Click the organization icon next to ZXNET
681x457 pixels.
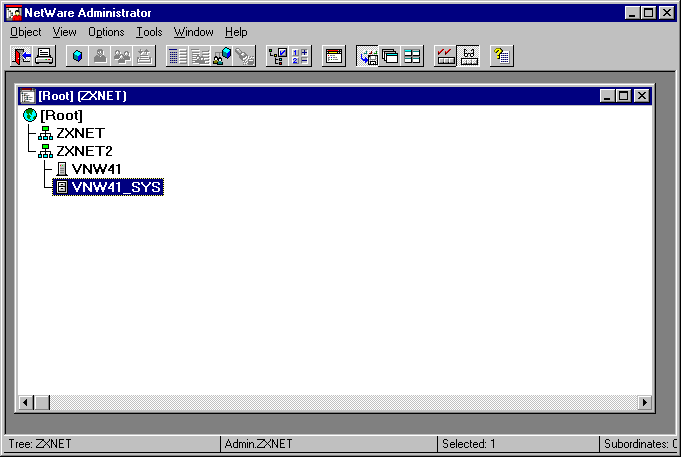45,133
